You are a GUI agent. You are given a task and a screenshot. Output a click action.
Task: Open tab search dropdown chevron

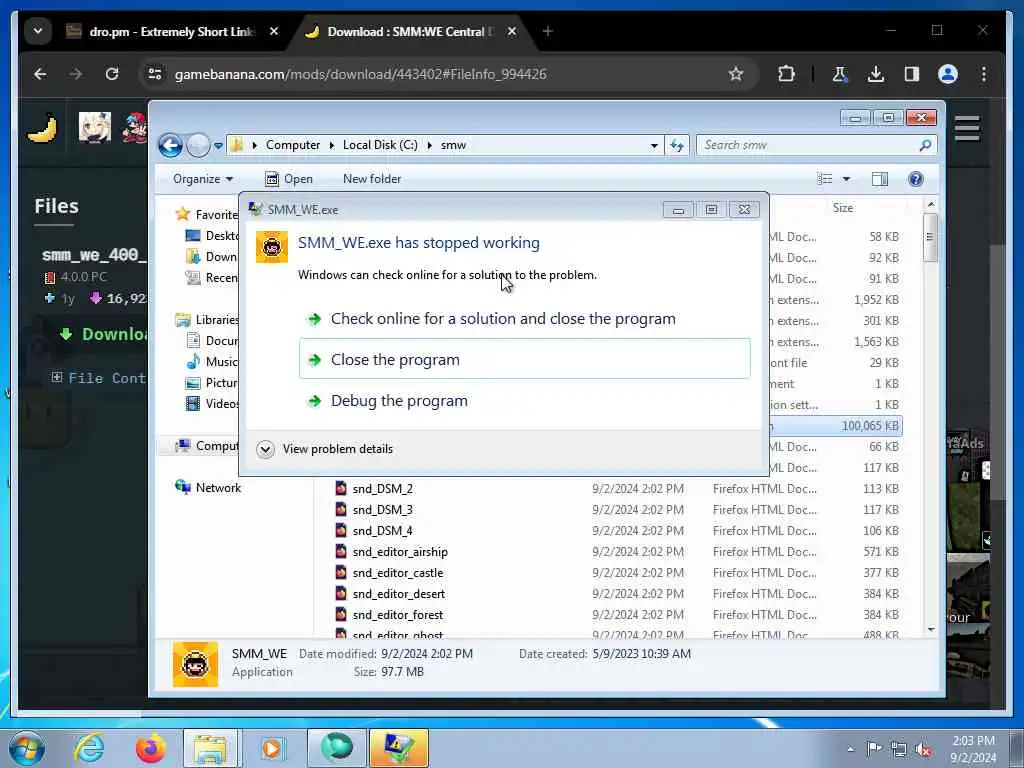click(38, 31)
